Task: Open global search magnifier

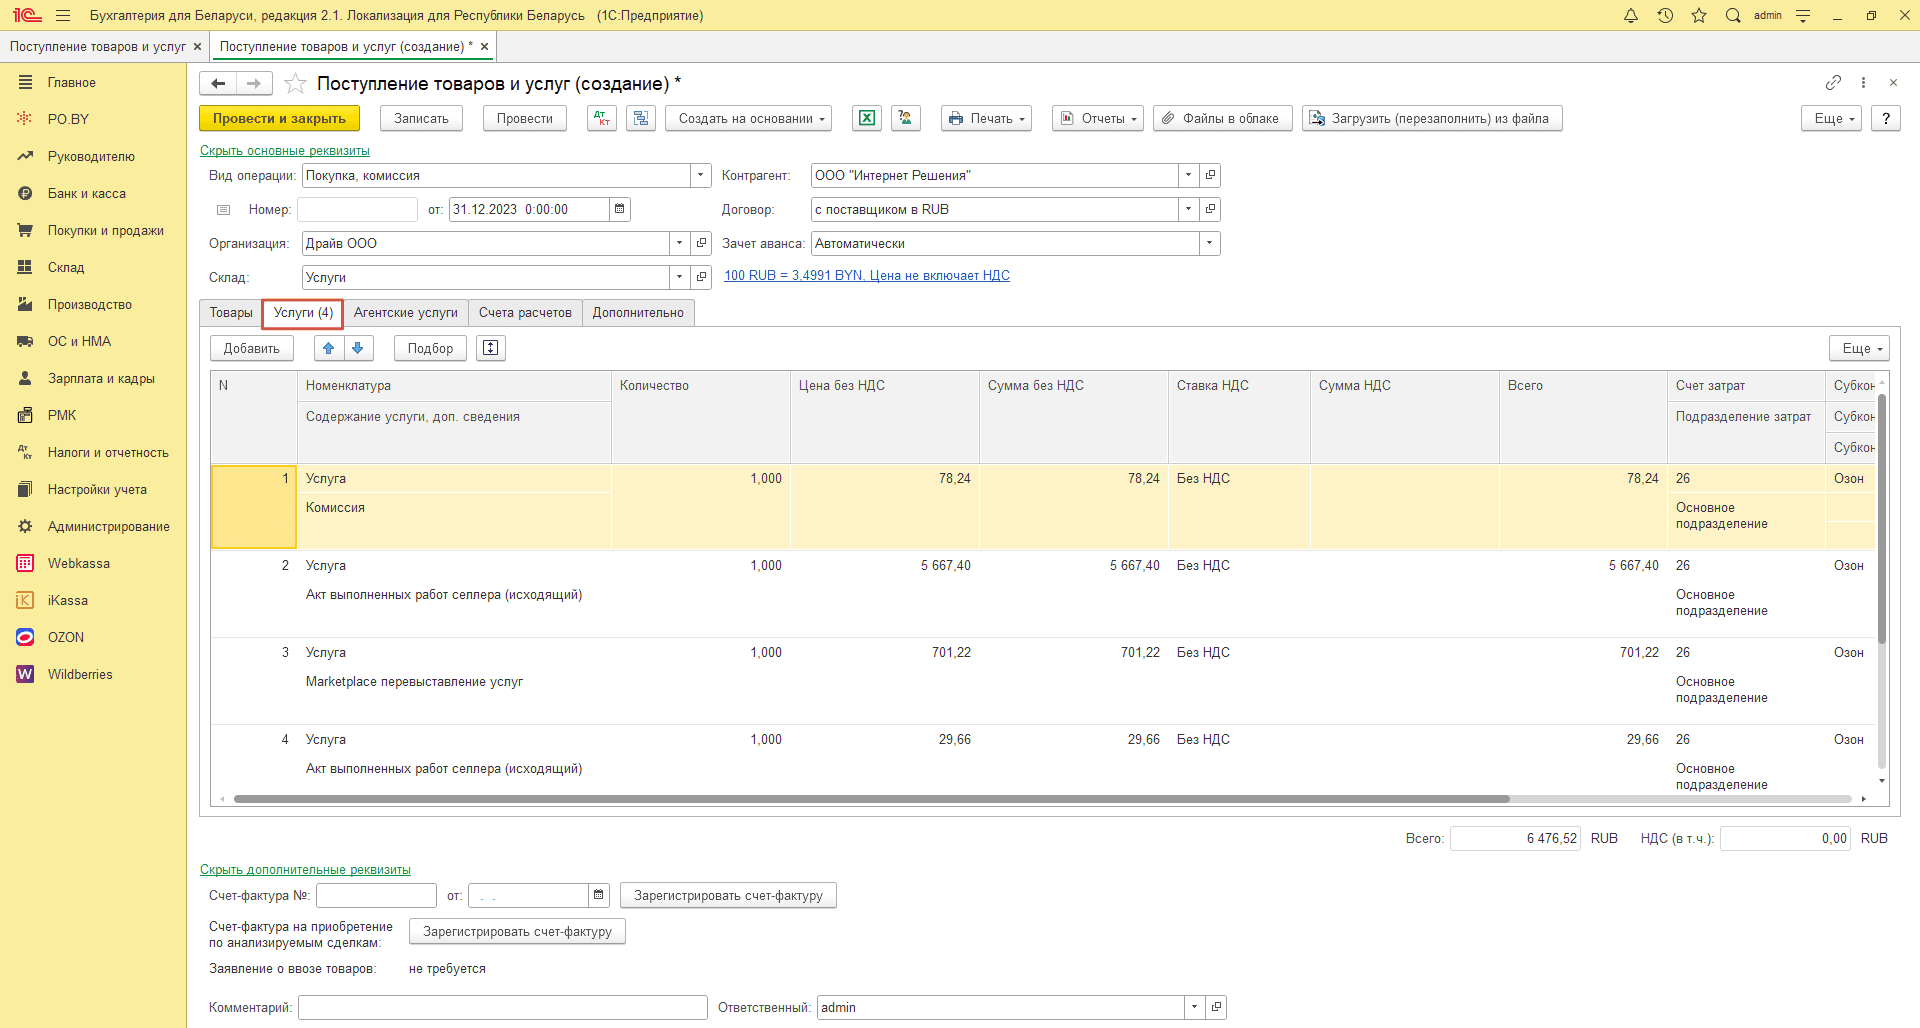Action: tap(1733, 15)
